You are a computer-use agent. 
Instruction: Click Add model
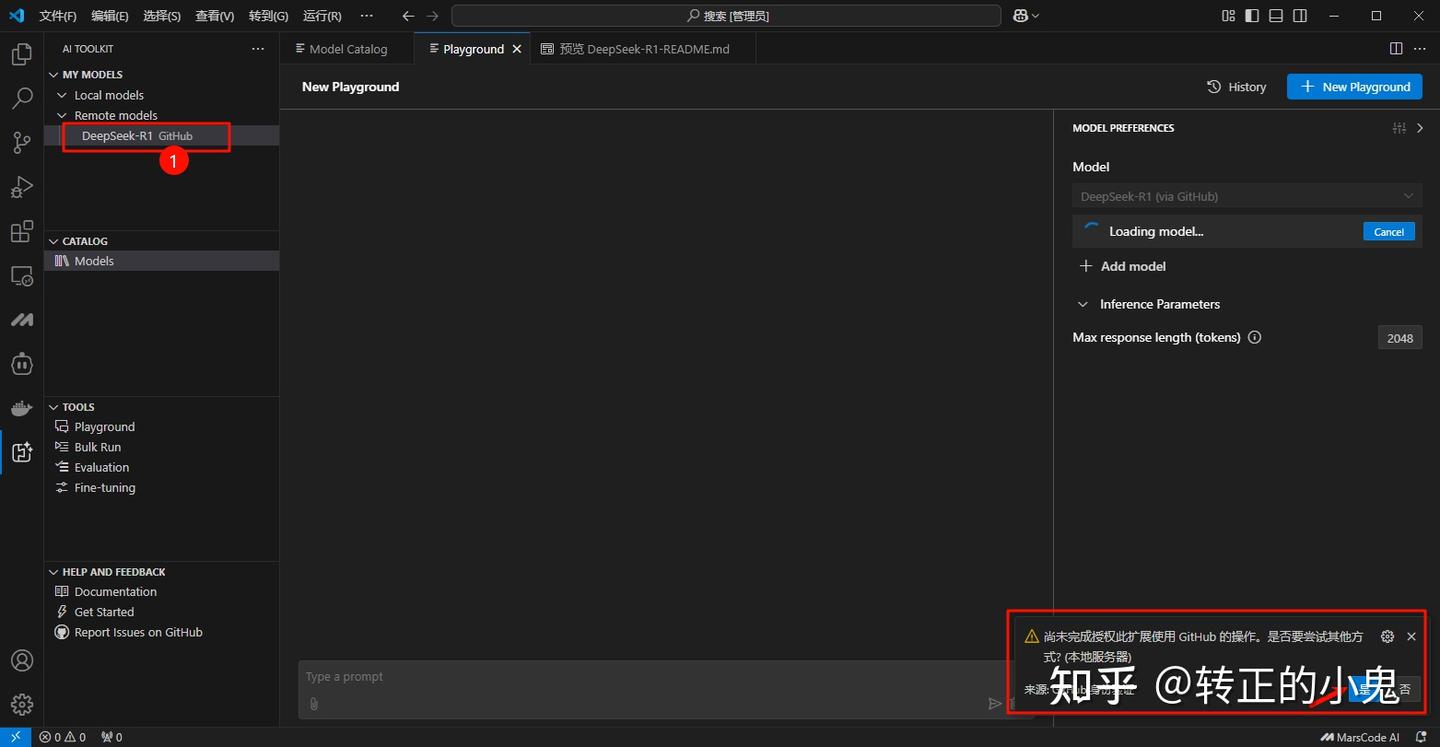[x=1123, y=266]
